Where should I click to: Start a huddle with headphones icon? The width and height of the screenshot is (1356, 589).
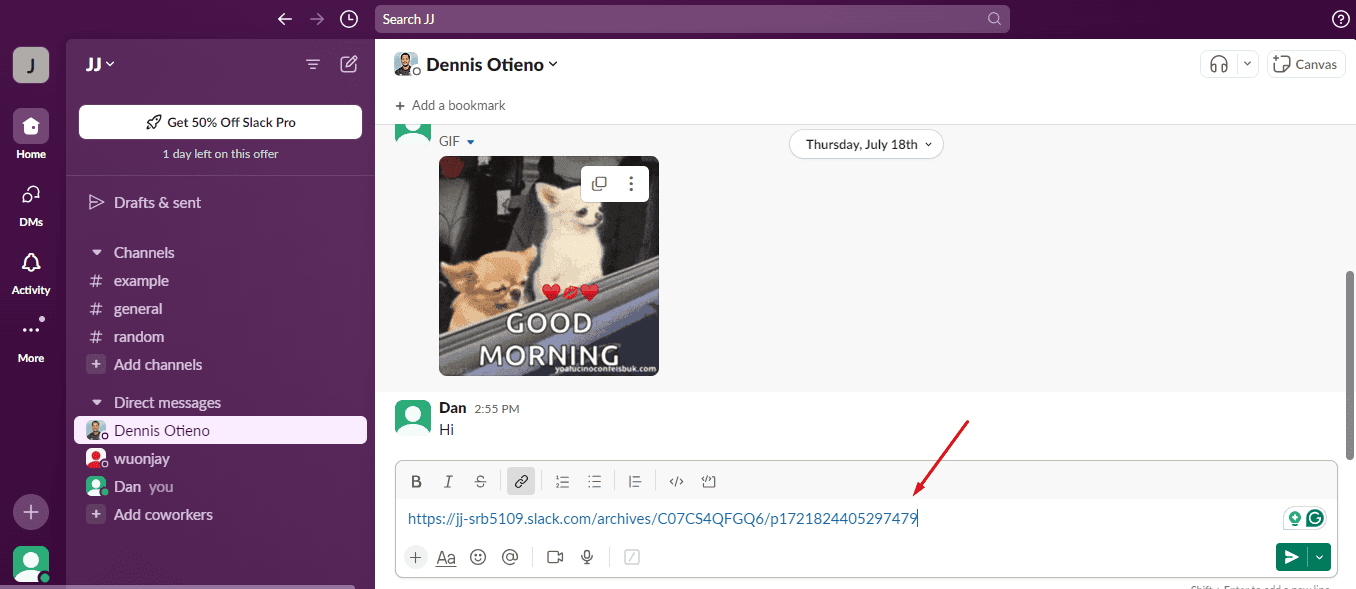[x=1218, y=64]
